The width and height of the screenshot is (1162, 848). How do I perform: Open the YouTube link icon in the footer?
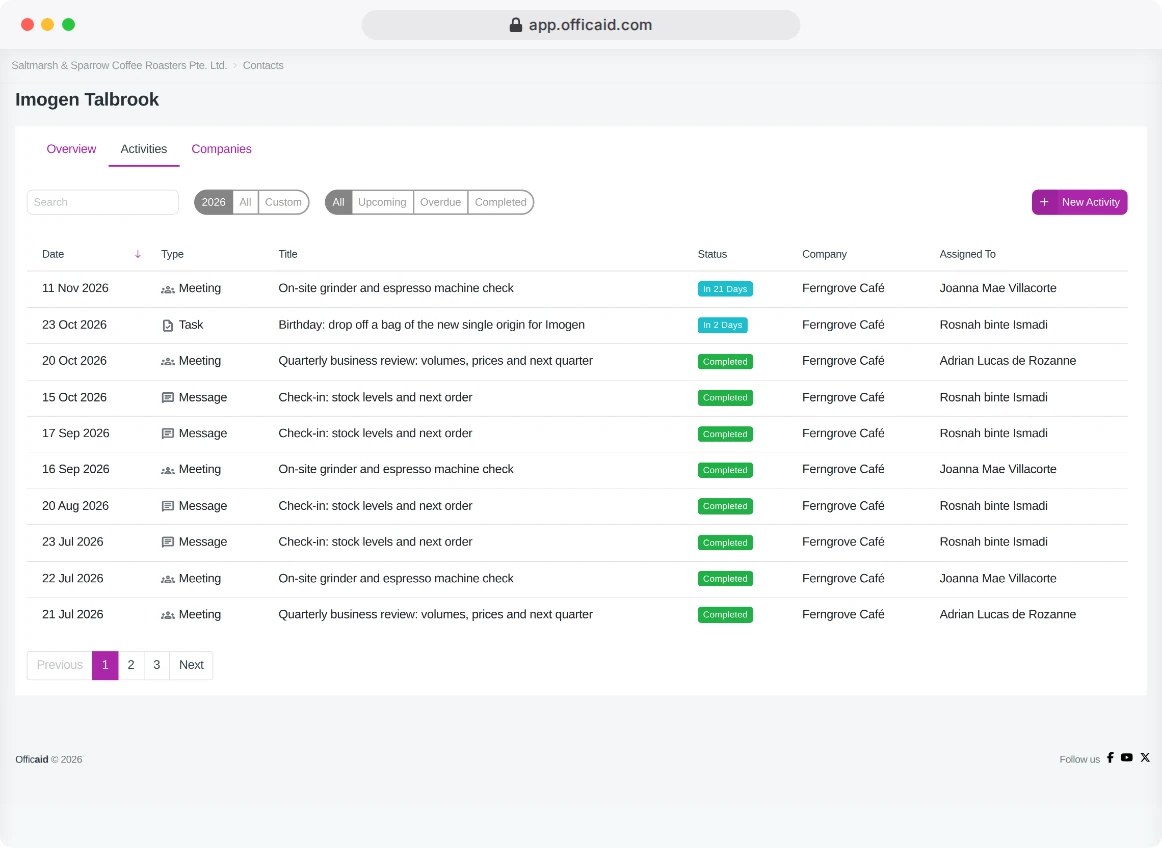point(1126,758)
